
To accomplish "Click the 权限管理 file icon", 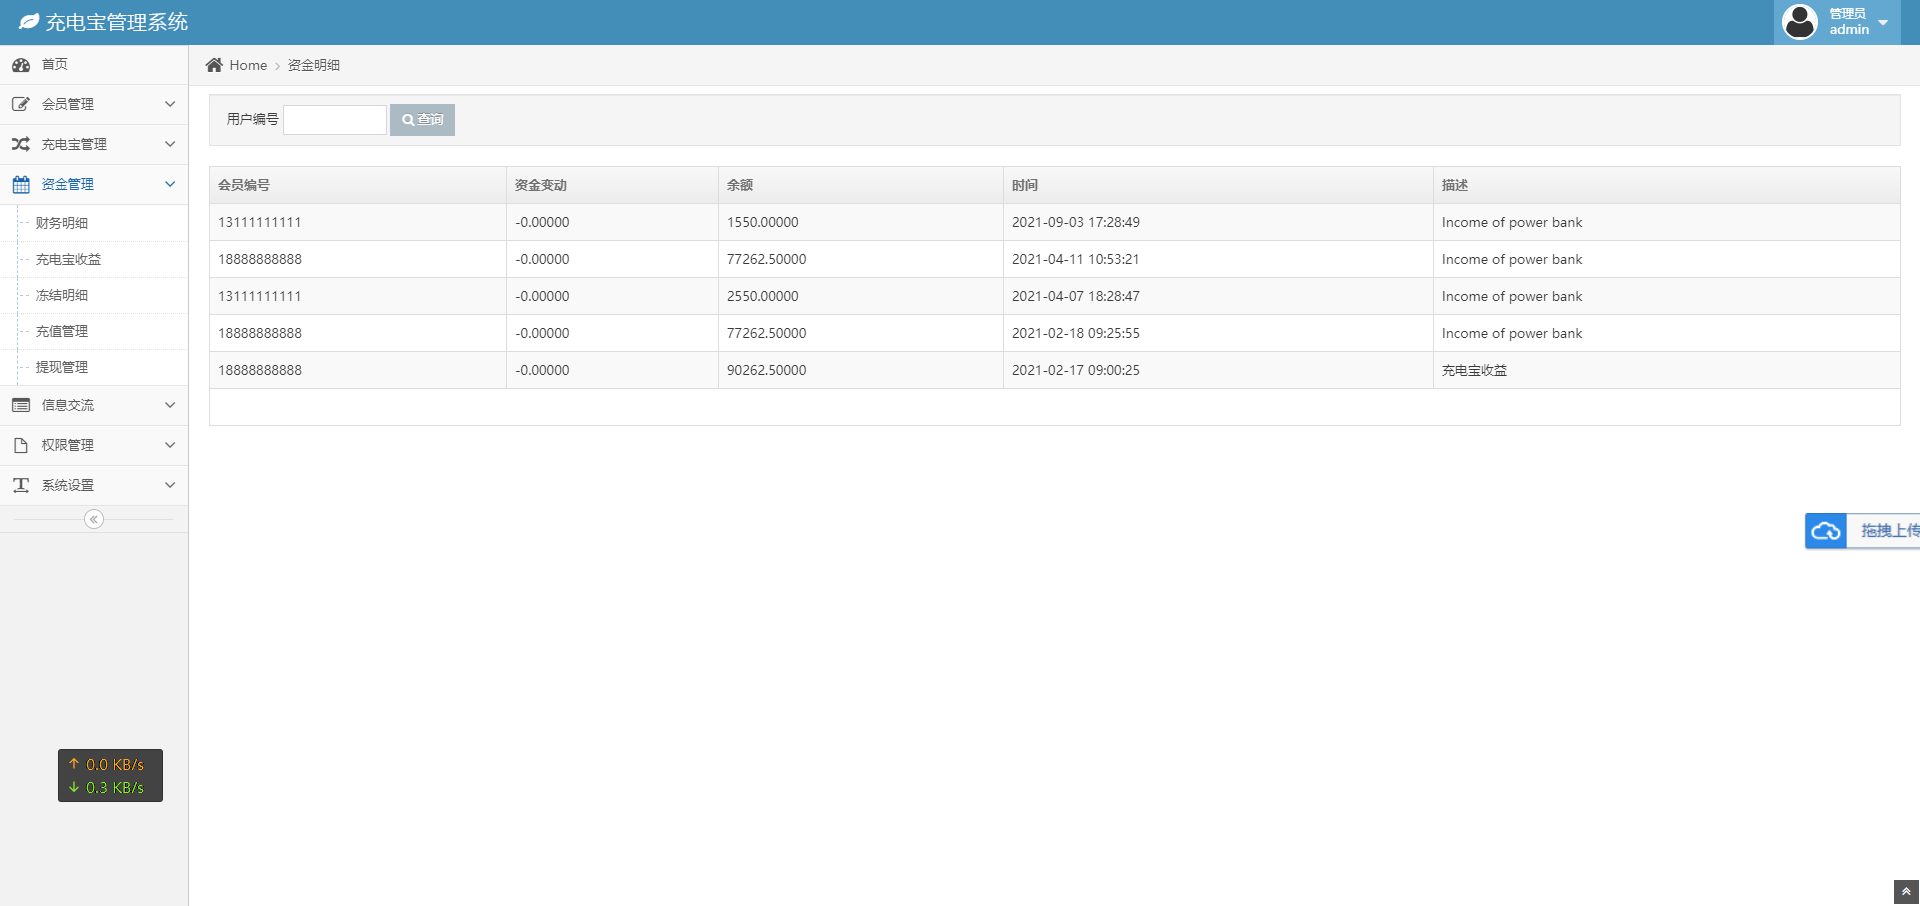I will coord(21,445).
